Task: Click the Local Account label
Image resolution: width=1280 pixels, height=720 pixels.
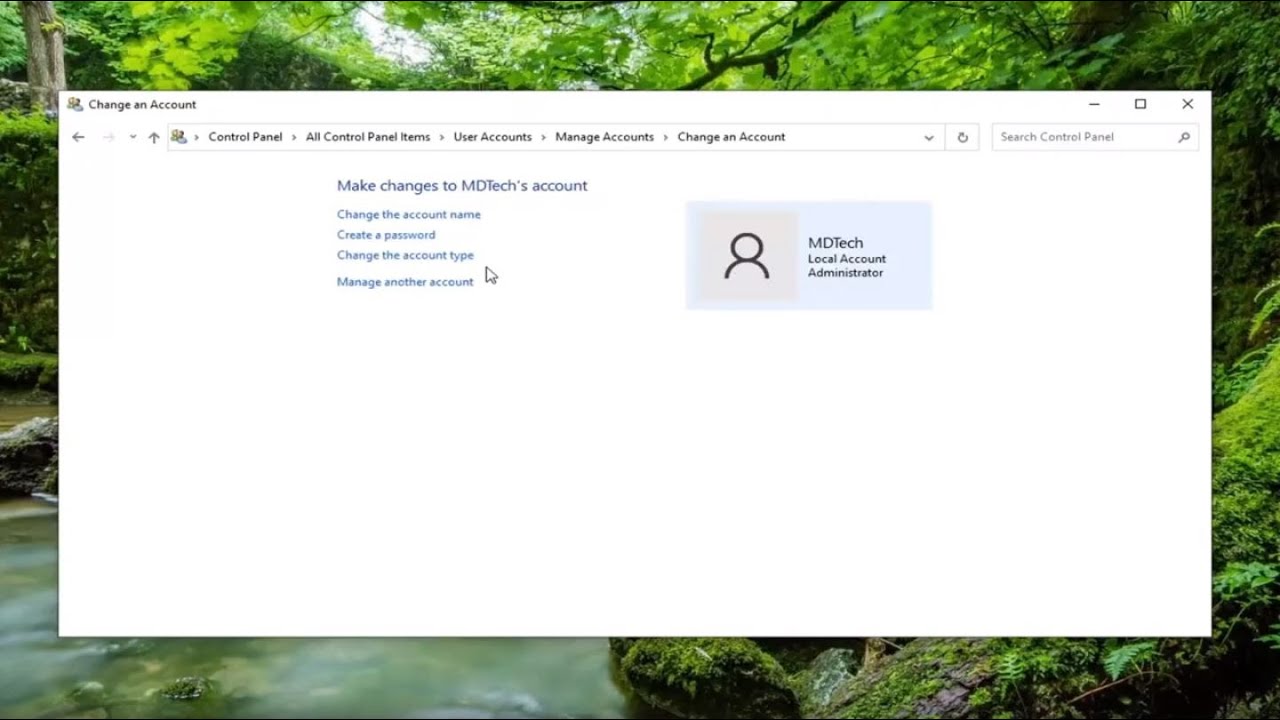Action: [x=847, y=259]
